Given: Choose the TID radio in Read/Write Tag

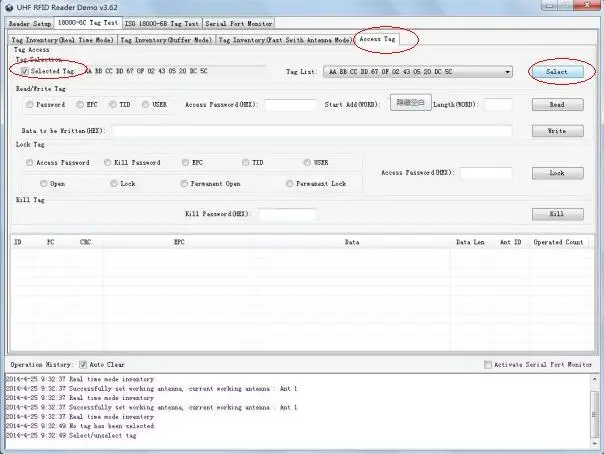Looking at the screenshot, I should (113, 104).
